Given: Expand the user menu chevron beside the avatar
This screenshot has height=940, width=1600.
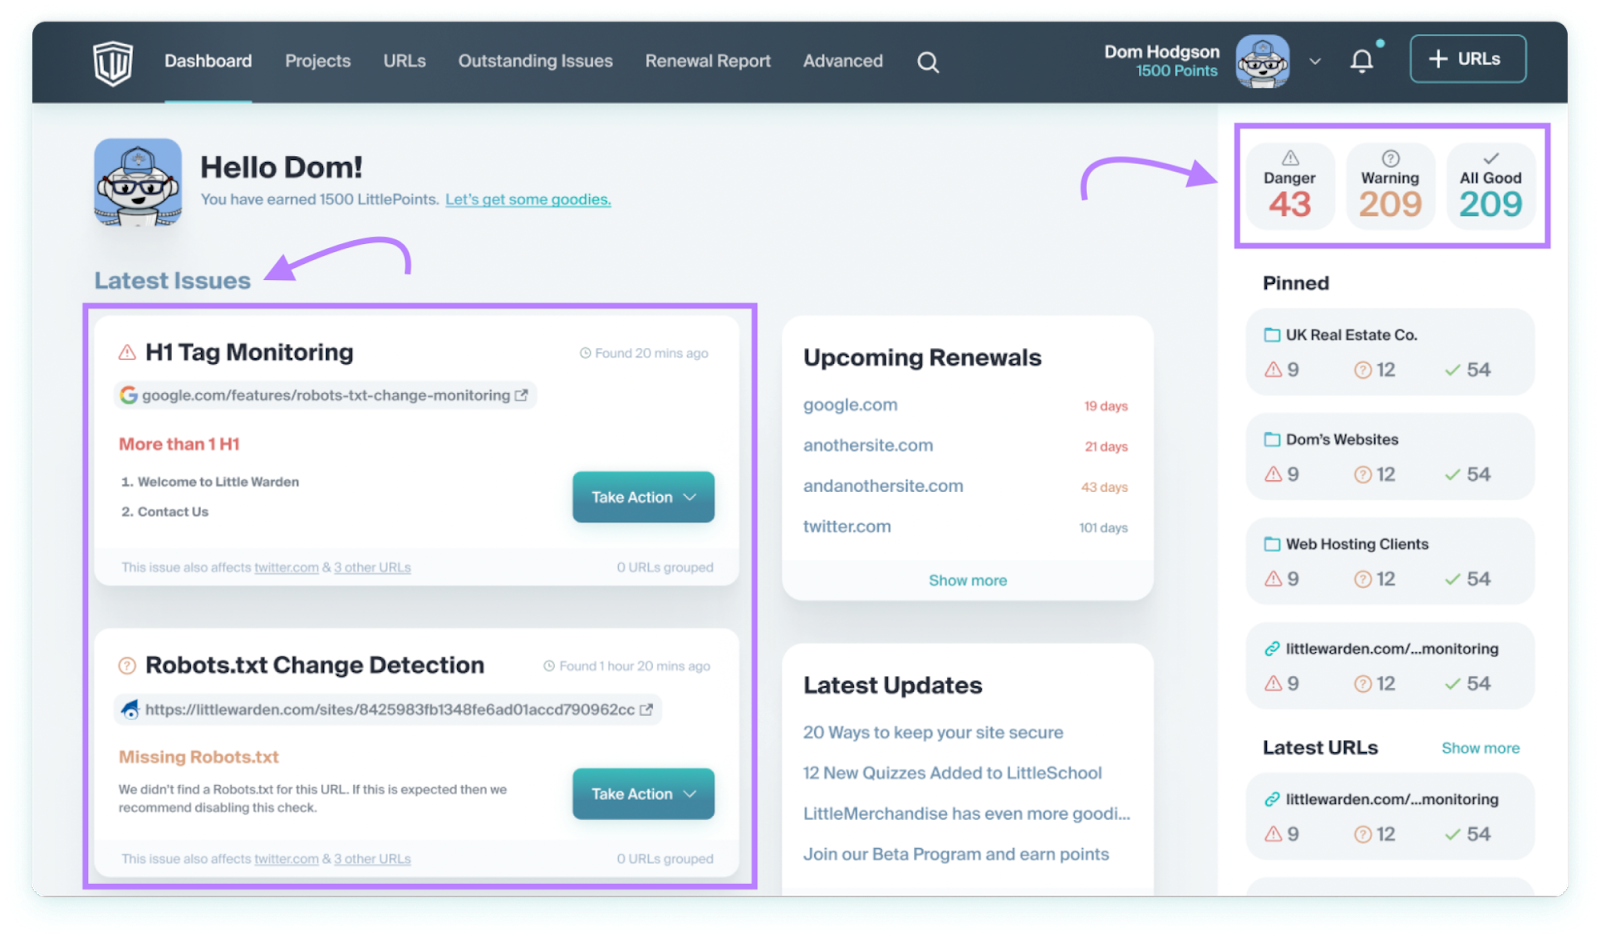Looking at the screenshot, I should click(x=1315, y=61).
